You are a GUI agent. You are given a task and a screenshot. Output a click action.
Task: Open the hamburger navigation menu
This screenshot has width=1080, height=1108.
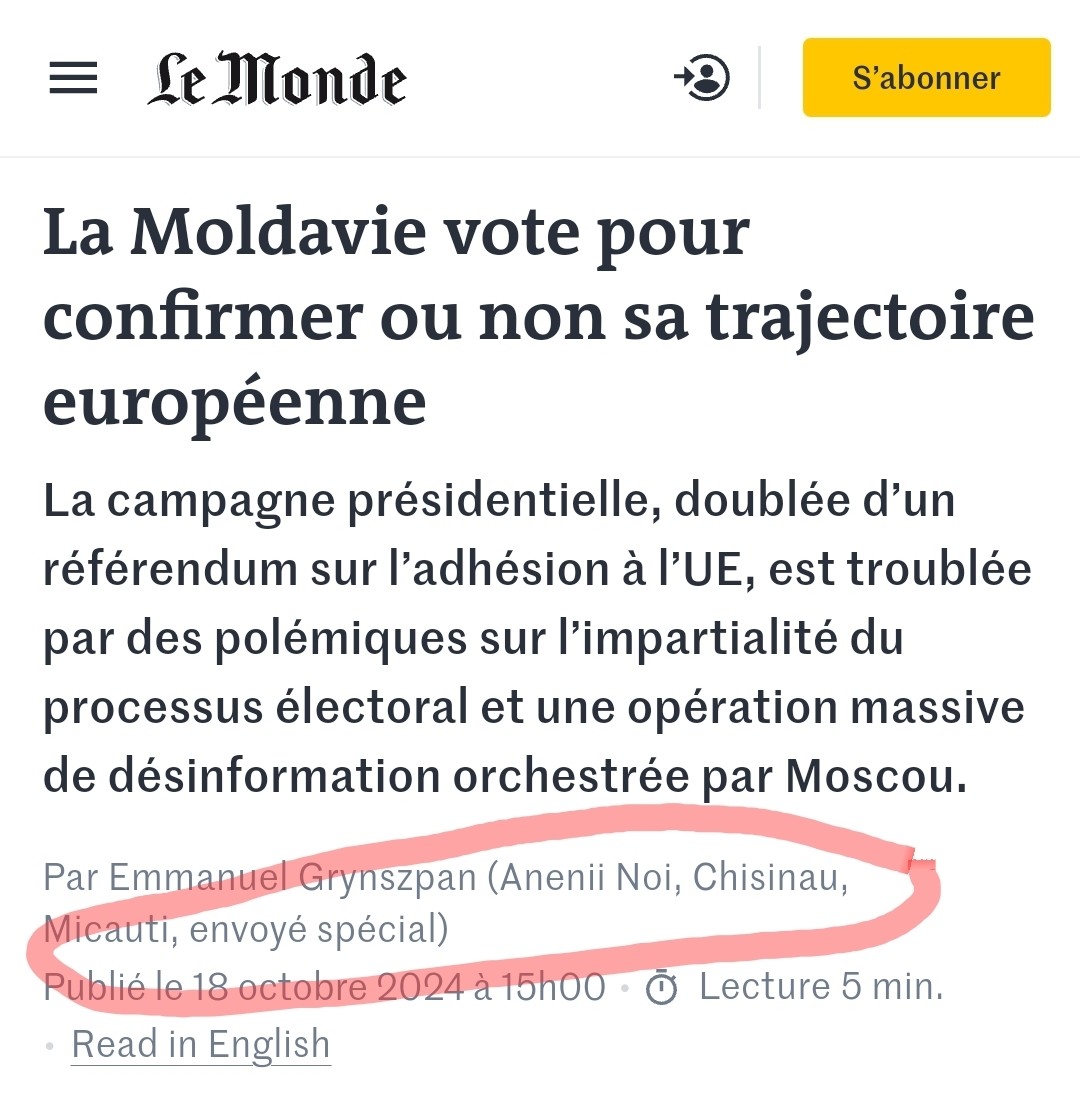click(x=73, y=78)
